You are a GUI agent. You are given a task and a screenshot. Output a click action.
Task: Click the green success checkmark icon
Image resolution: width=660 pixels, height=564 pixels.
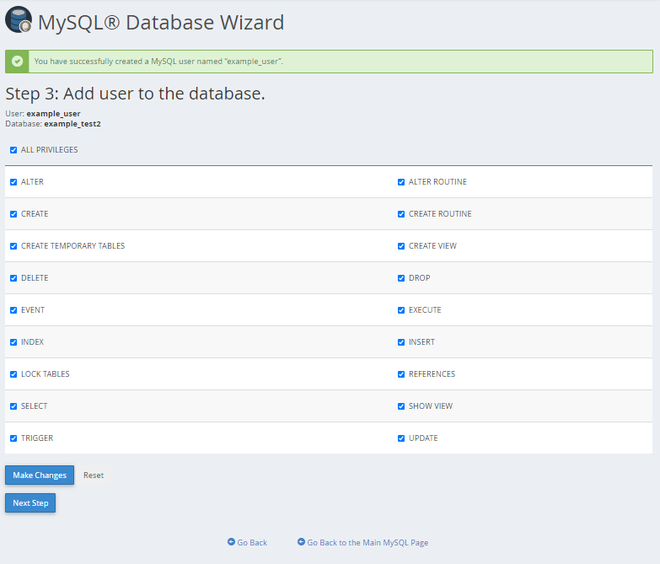tap(18, 61)
